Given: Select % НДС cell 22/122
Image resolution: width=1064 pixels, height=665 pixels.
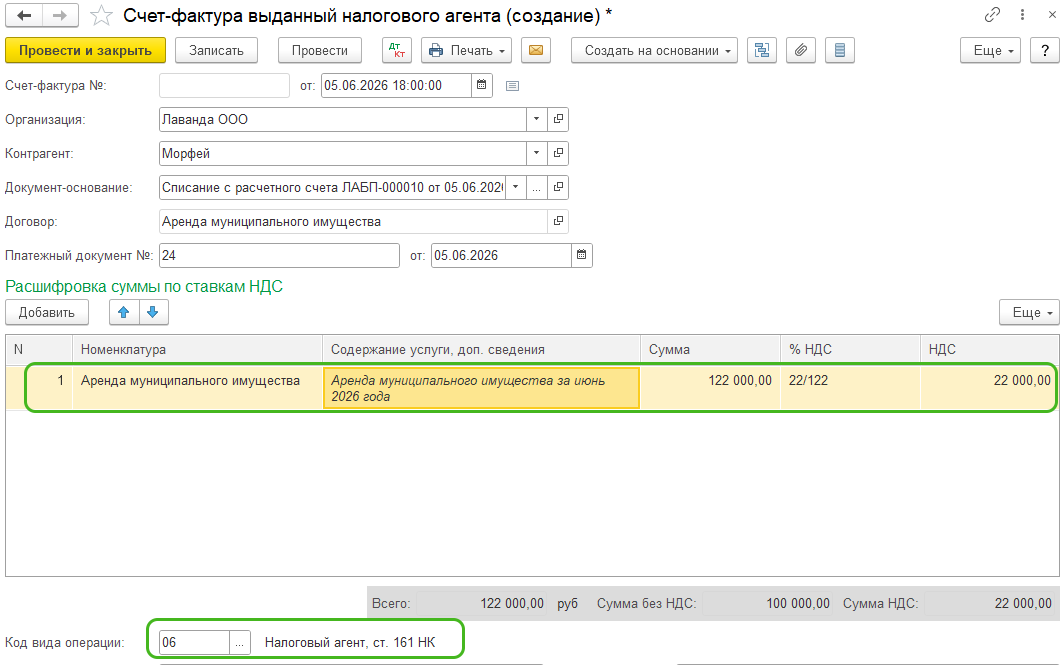Looking at the screenshot, I should tap(851, 387).
